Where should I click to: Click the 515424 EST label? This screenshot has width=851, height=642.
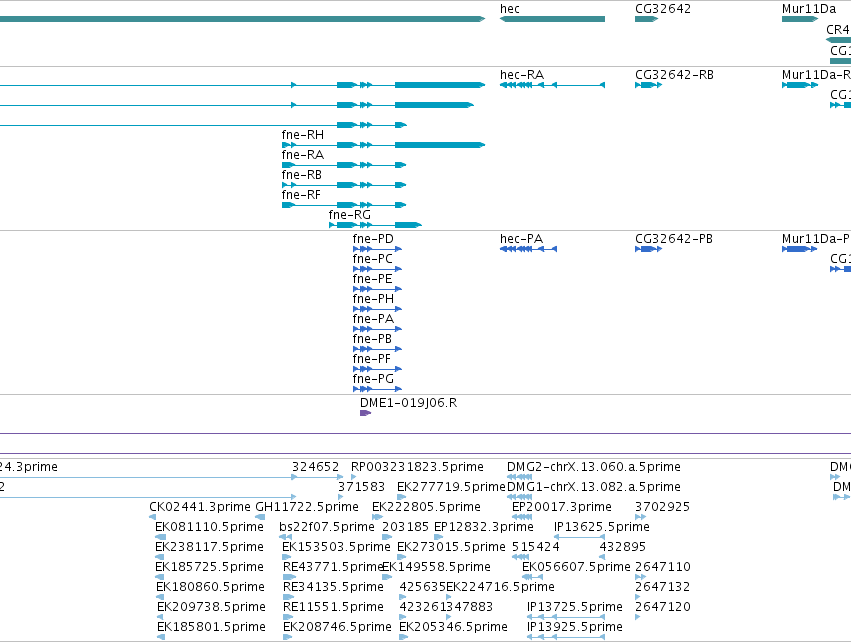[536, 548]
